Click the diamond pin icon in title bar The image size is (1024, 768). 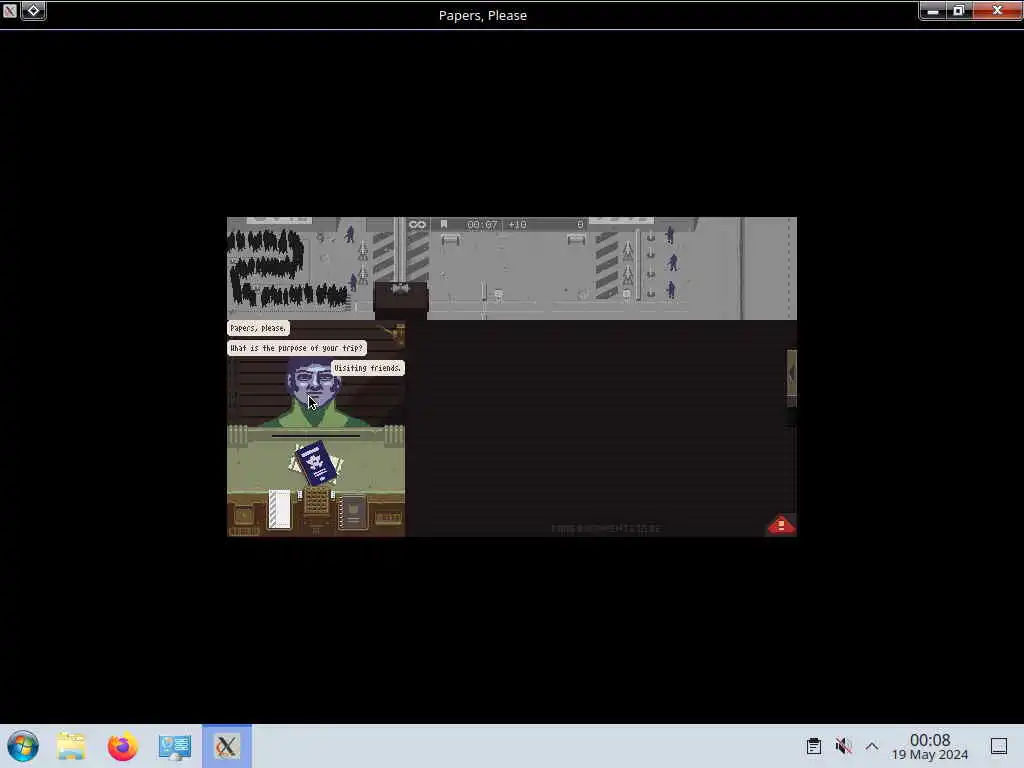[x=33, y=10]
